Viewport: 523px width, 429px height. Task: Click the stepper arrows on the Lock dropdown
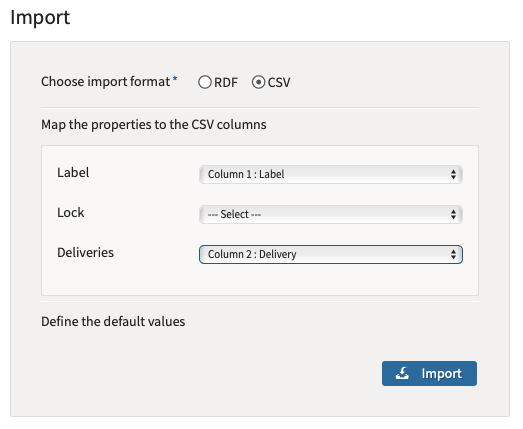pos(453,214)
